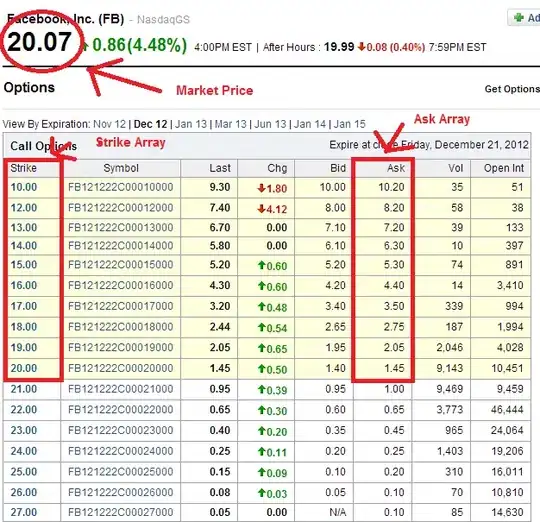Screen dimensions: 540x522
Task: Select Jun 13 expiration
Action: [x=270, y=124]
